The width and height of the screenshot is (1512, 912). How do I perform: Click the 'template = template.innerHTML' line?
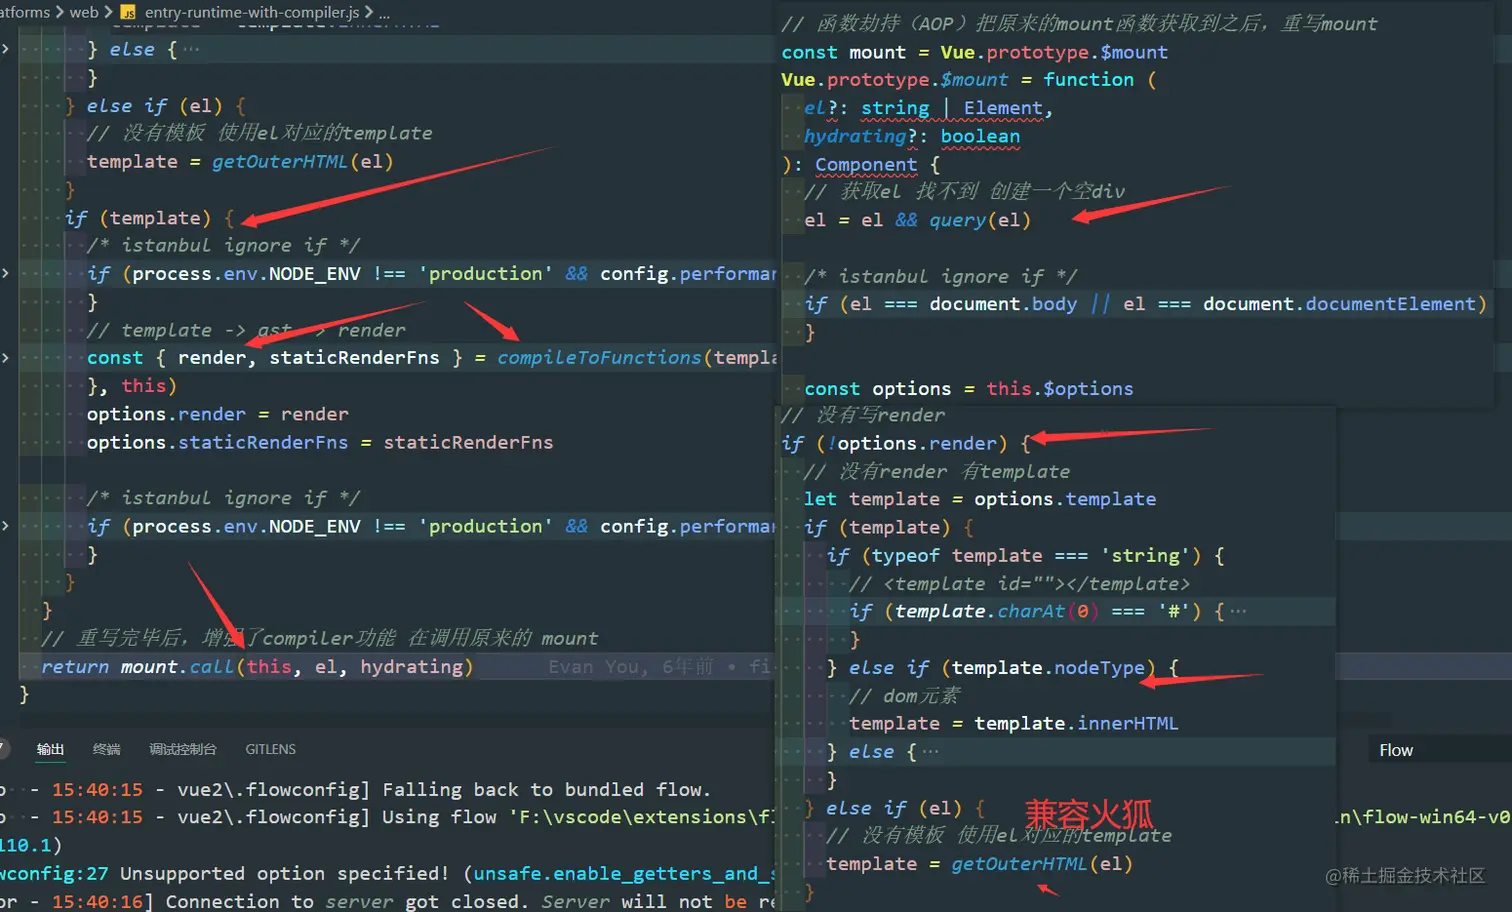coord(1013,723)
